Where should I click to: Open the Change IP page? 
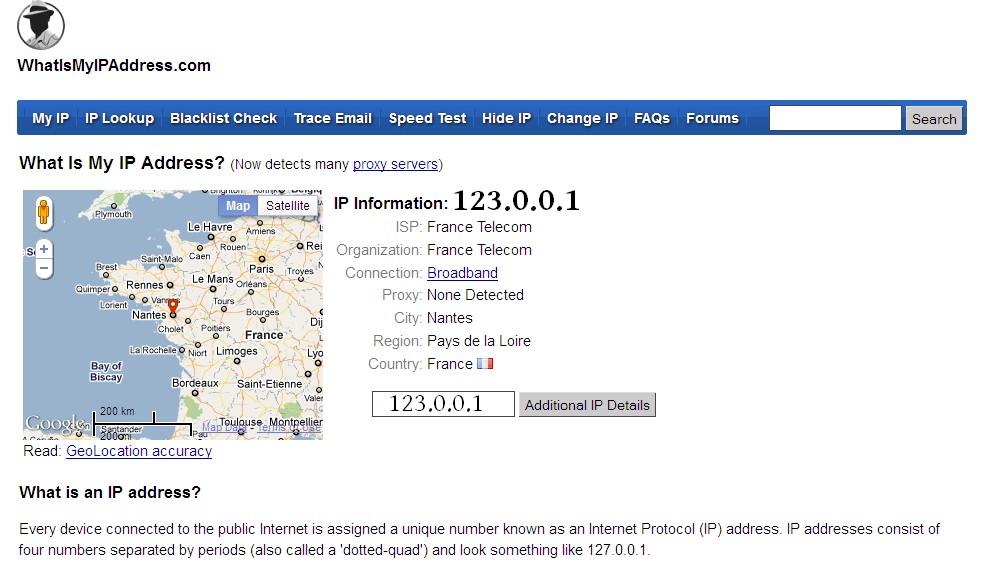click(582, 118)
